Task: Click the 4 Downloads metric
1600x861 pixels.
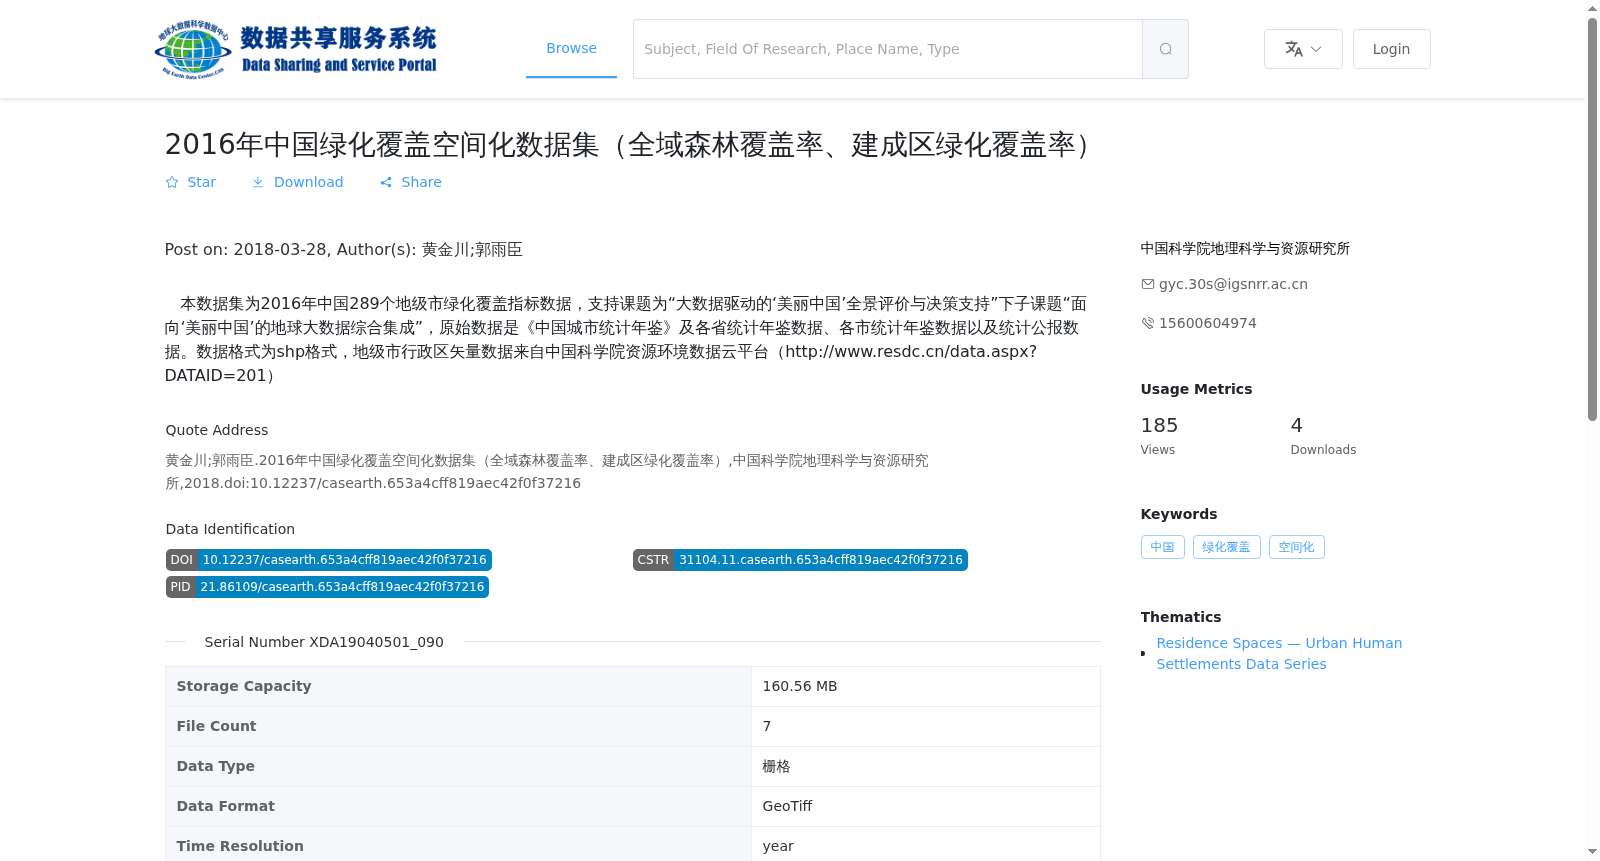Action: coord(1323,436)
